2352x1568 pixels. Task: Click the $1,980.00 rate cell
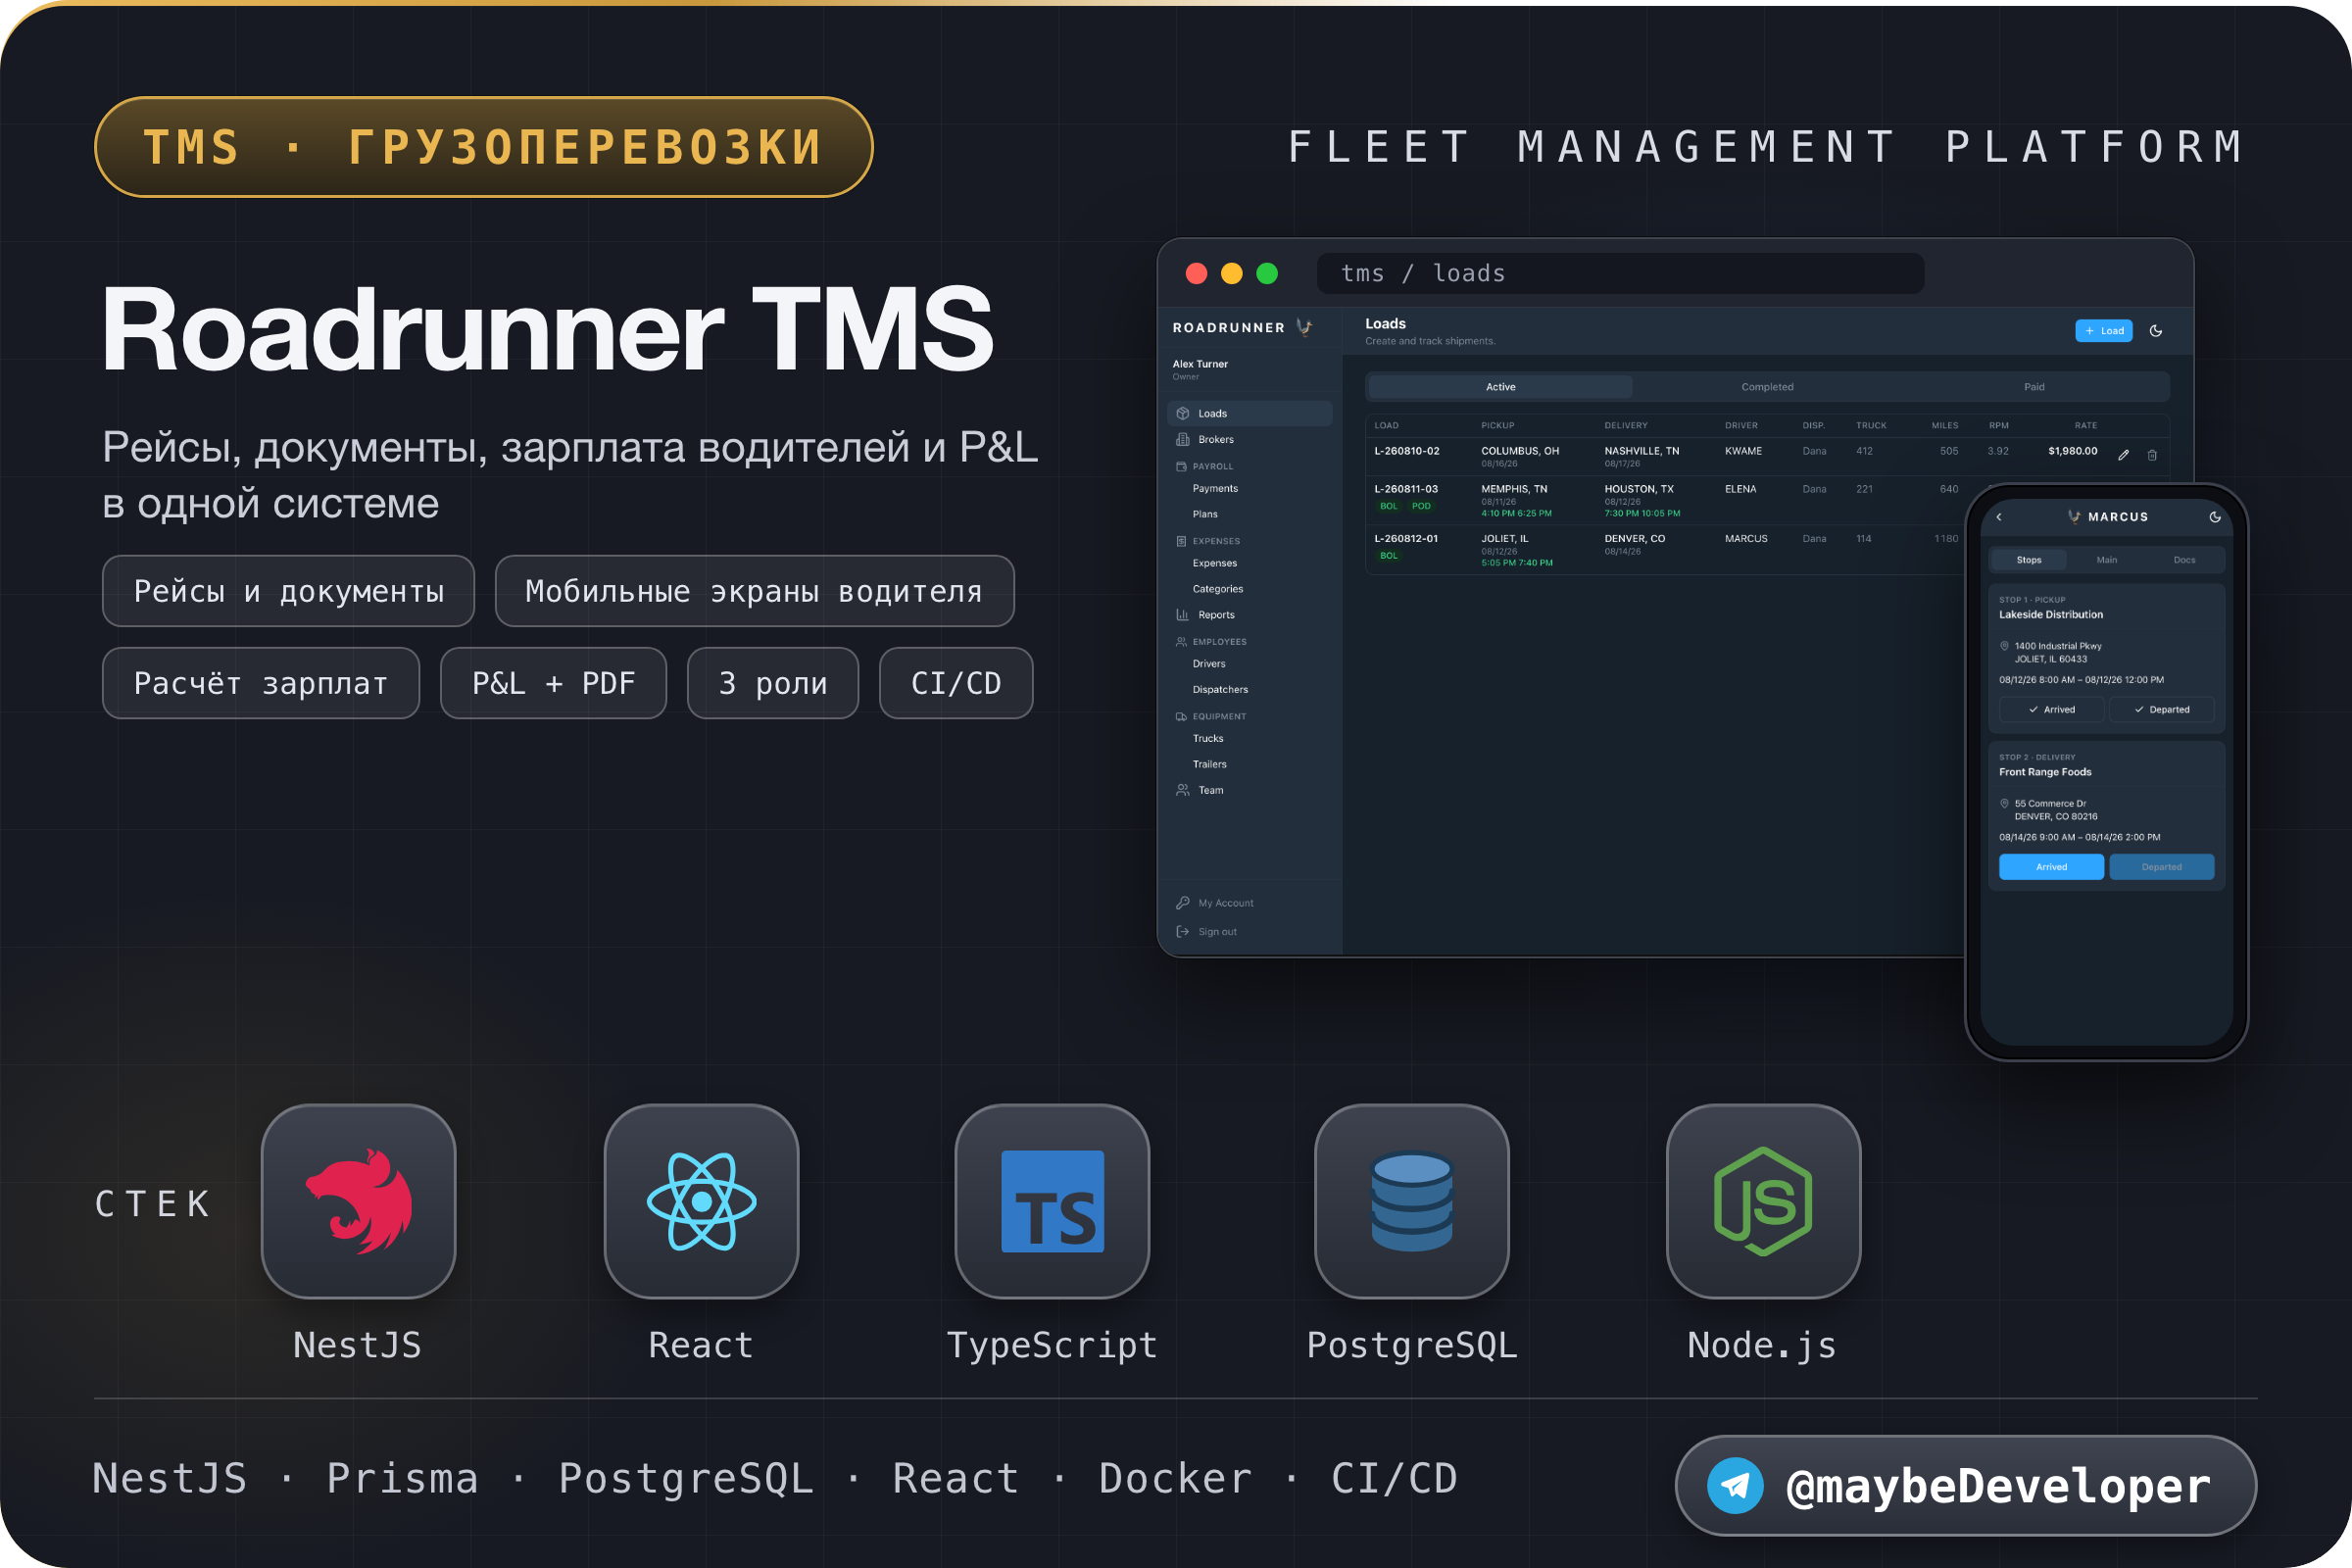[2073, 451]
